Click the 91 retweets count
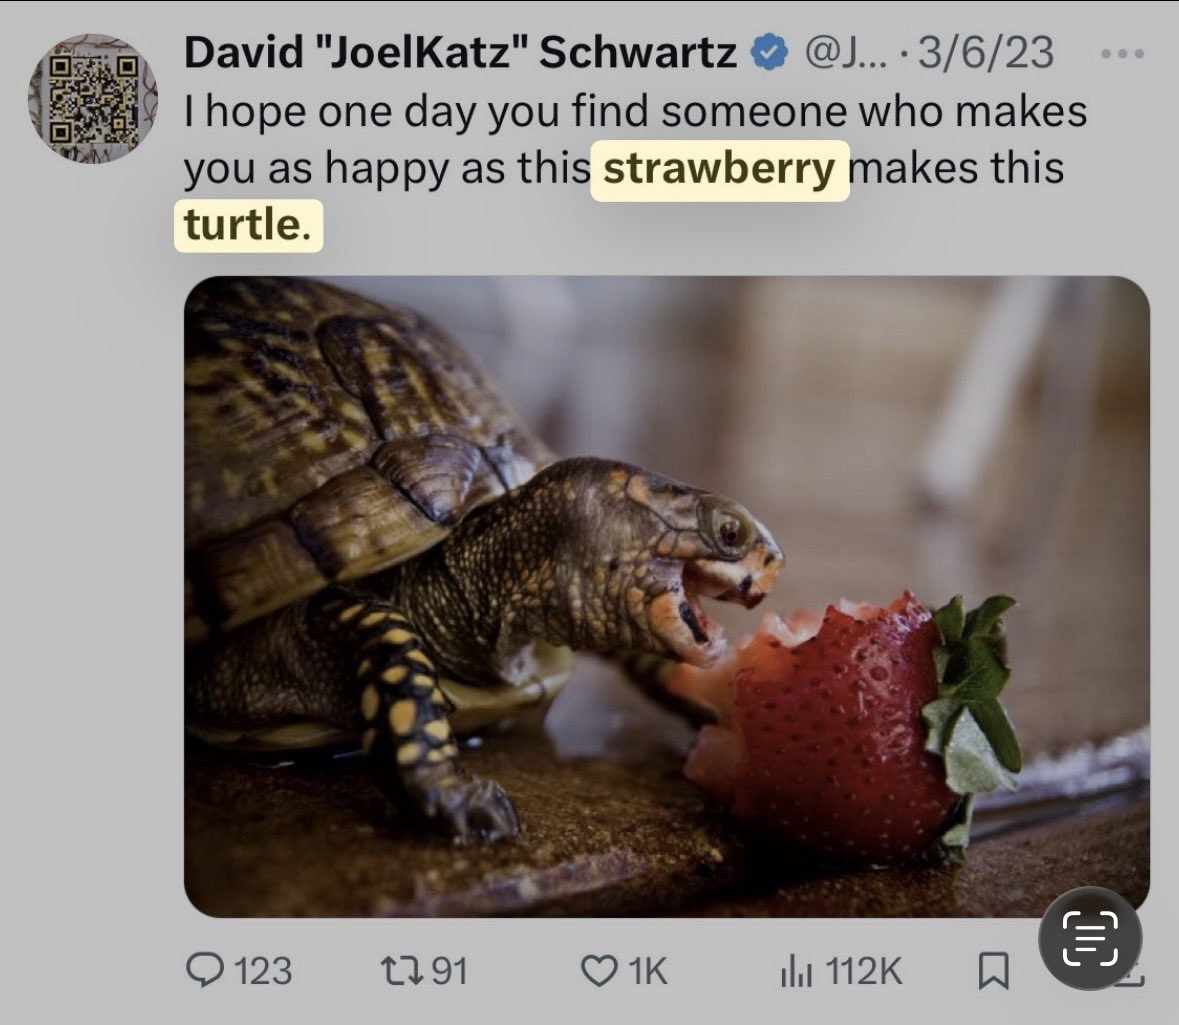Viewport: 1179px width, 1025px height. tap(449, 970)
